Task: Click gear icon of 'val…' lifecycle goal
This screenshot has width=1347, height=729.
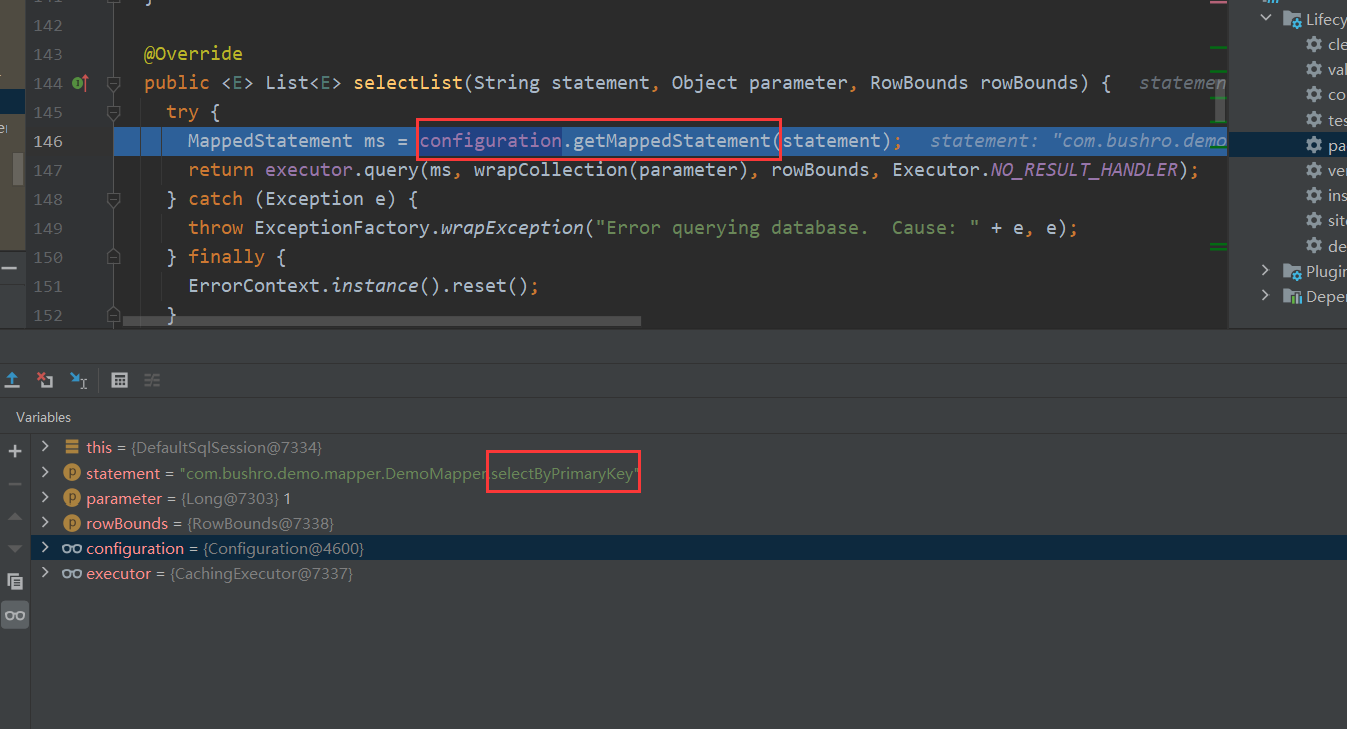Action: [1314, 69]
